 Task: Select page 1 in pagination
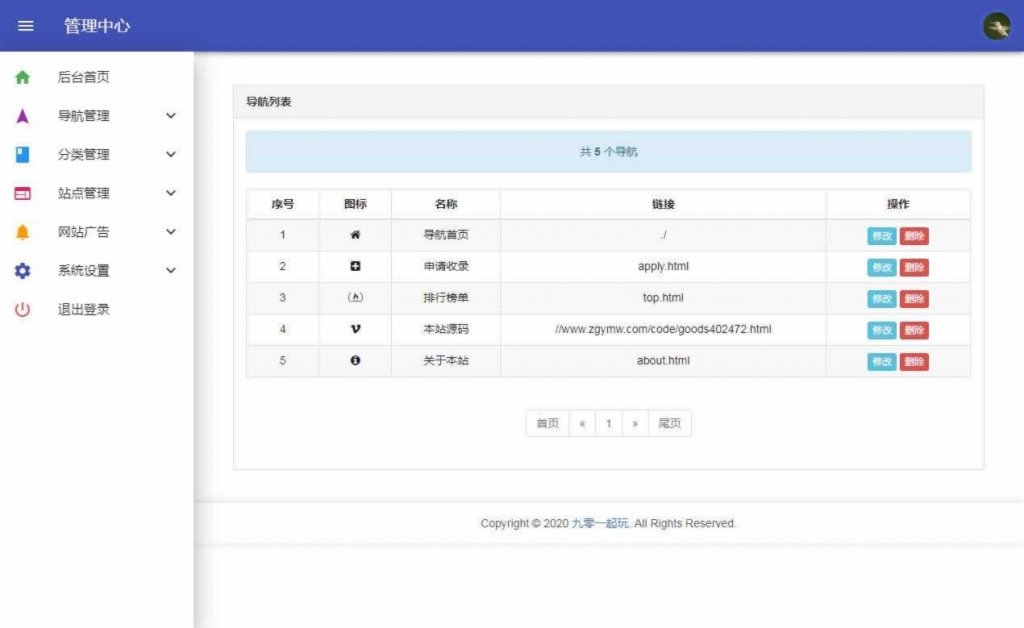point(609,424)
